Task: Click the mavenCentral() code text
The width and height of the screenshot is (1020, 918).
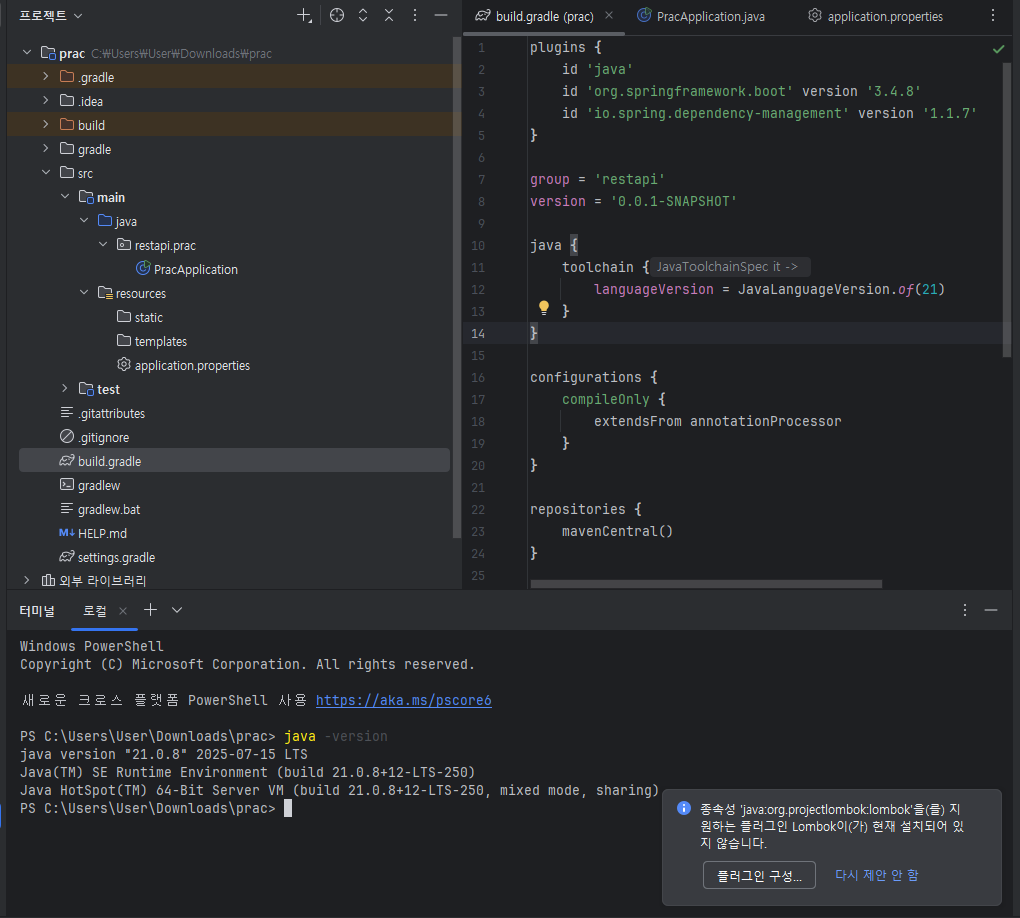Action: (x=617, y=532)
